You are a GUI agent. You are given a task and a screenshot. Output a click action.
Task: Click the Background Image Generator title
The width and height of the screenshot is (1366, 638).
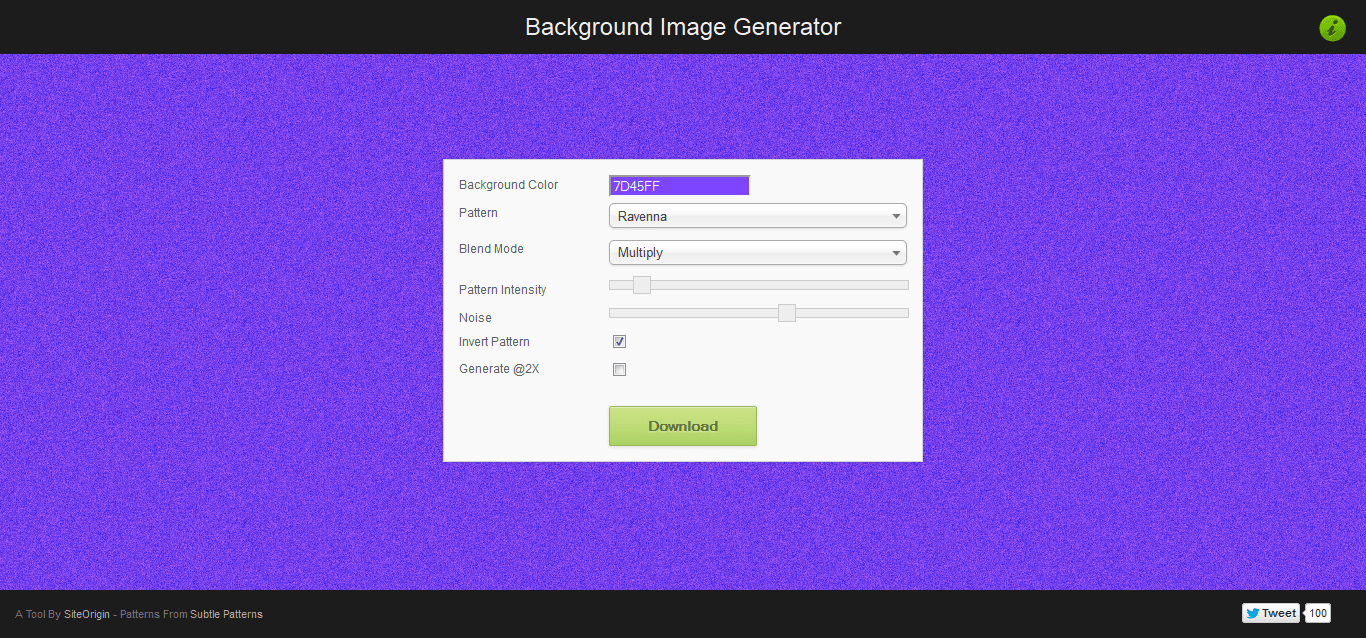pos(683,27)
